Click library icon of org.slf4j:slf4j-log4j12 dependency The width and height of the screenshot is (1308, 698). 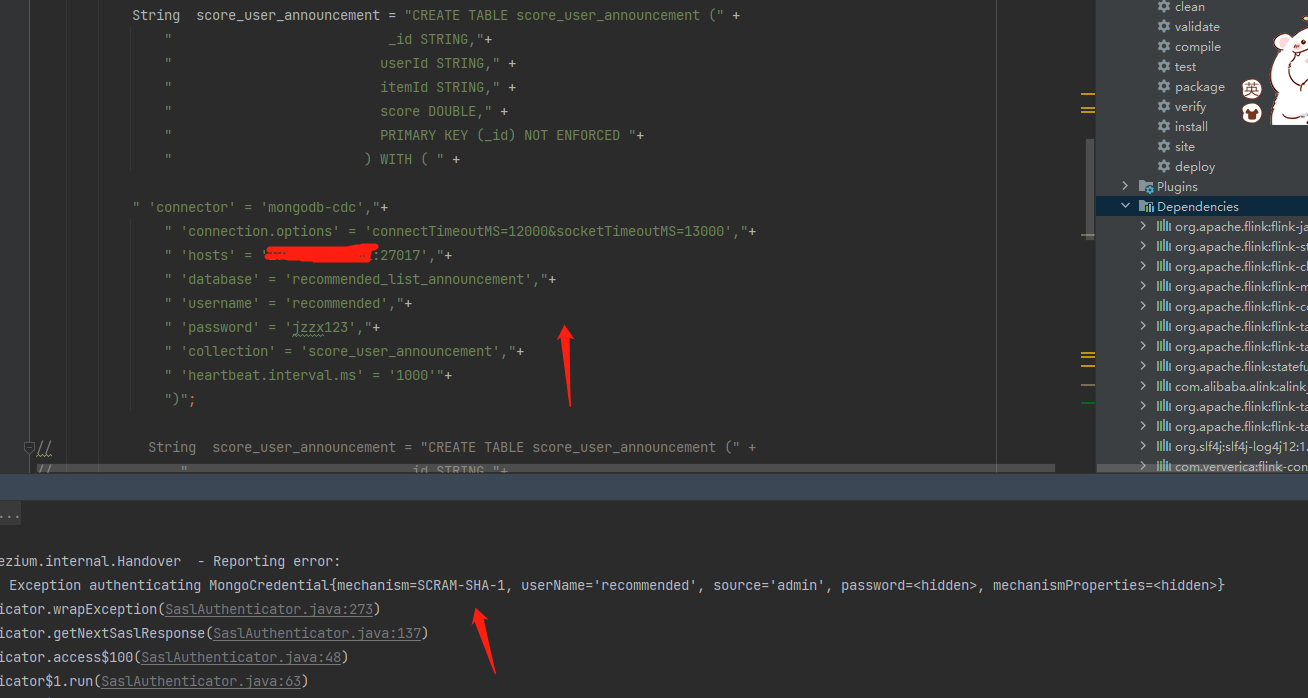coord(1164,446)
